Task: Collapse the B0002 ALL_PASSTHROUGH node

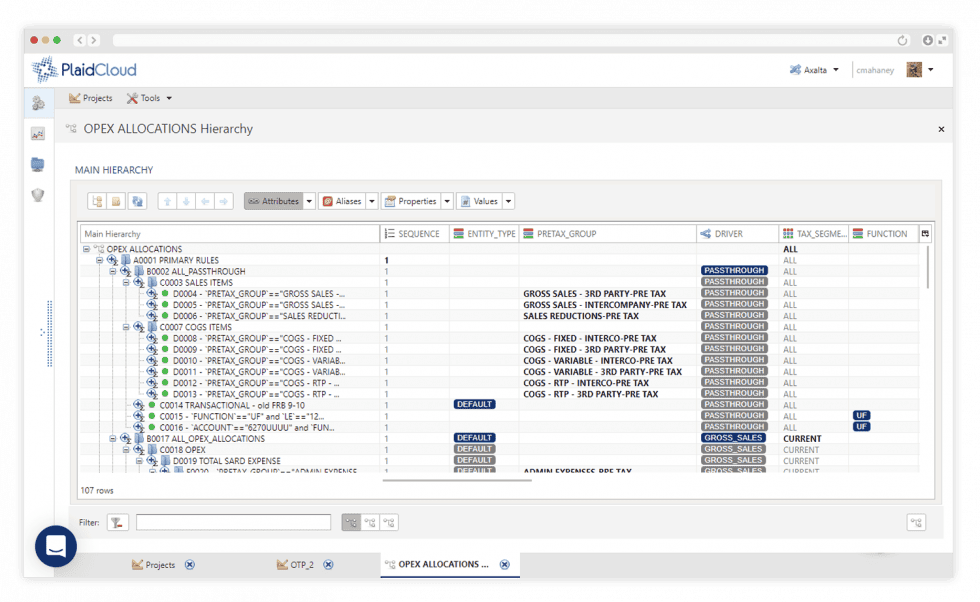Action: pyautogui.click(x=112, y=271)
